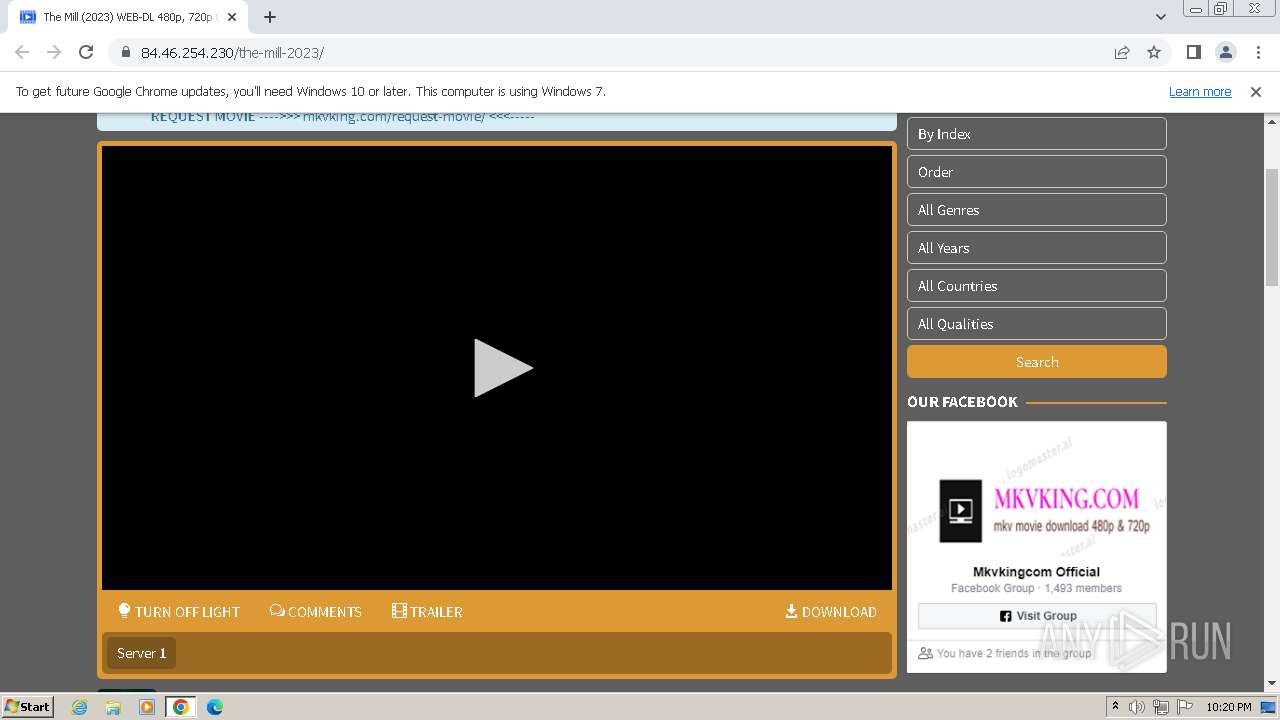The height and width of the screenshot is (720, 1280).
Task: Expand the By Index dropdown
Action: point(1036,134)
